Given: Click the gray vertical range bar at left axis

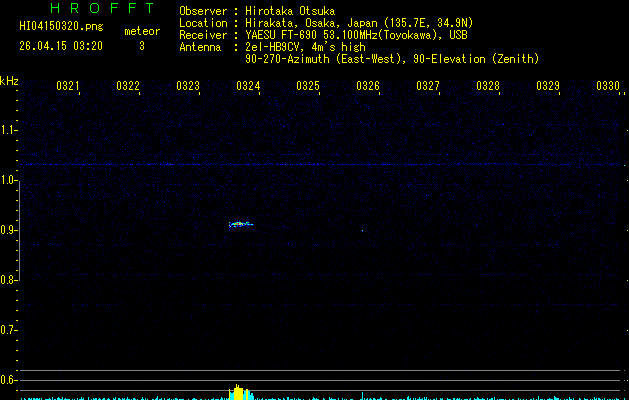Looking at the screenshot, I should point(19,230).
